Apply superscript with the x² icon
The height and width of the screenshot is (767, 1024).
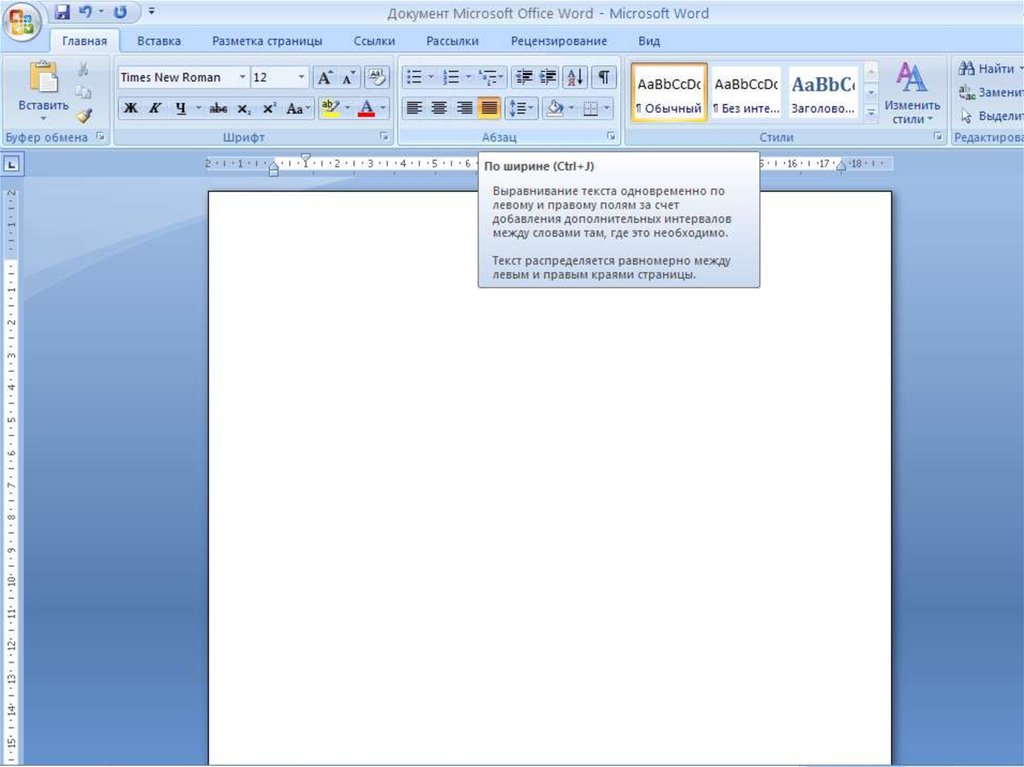pos(269,108)
